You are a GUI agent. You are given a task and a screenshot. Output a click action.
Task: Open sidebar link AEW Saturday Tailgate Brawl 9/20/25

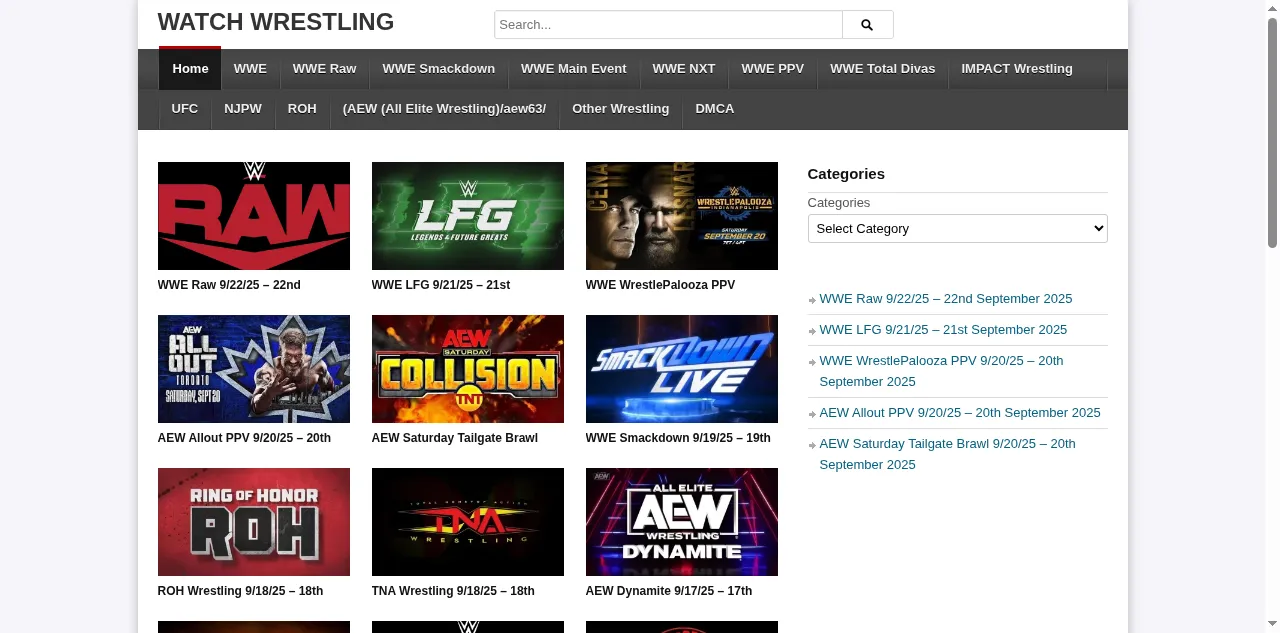947,454
